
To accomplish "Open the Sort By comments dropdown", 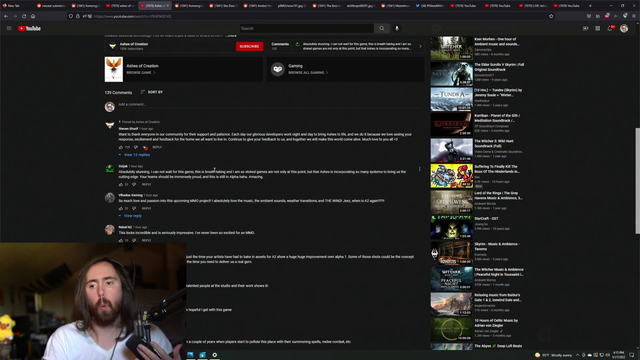I will click(x=151, y=92).
